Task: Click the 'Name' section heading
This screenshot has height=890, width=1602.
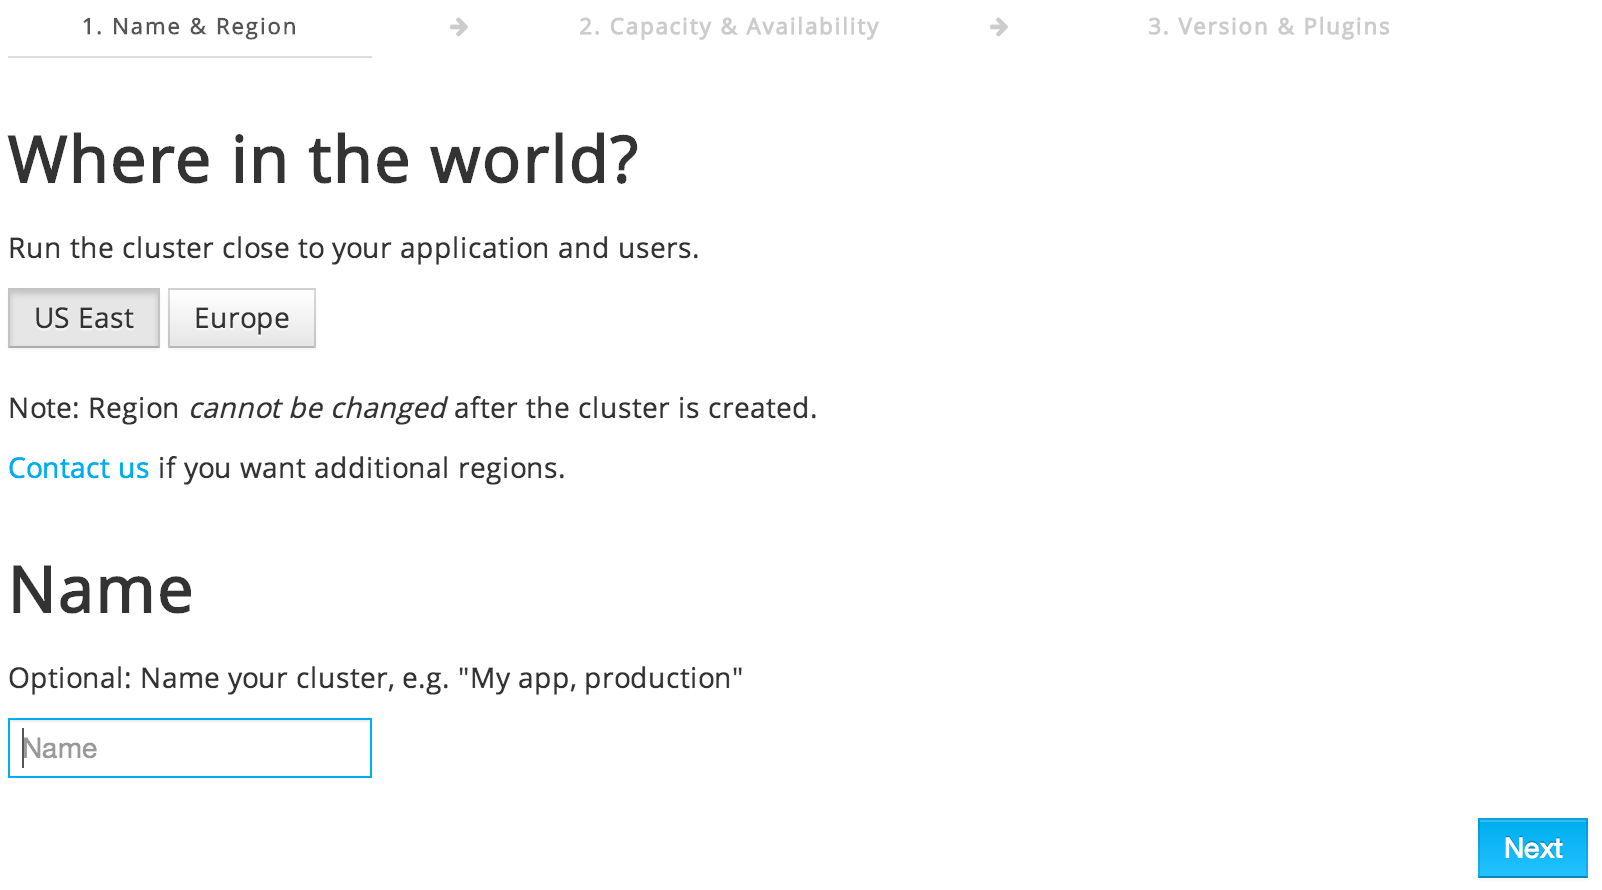Action: (x=101, y=590)
